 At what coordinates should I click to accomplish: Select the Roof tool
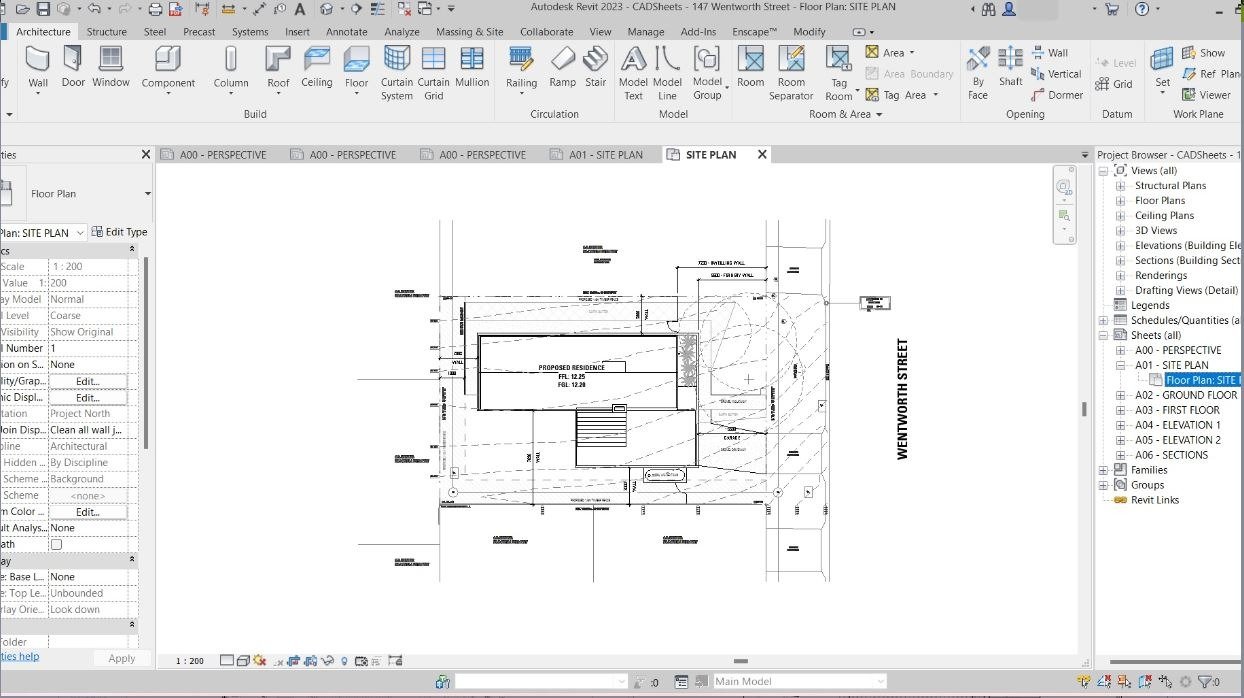tap(278, 70)
